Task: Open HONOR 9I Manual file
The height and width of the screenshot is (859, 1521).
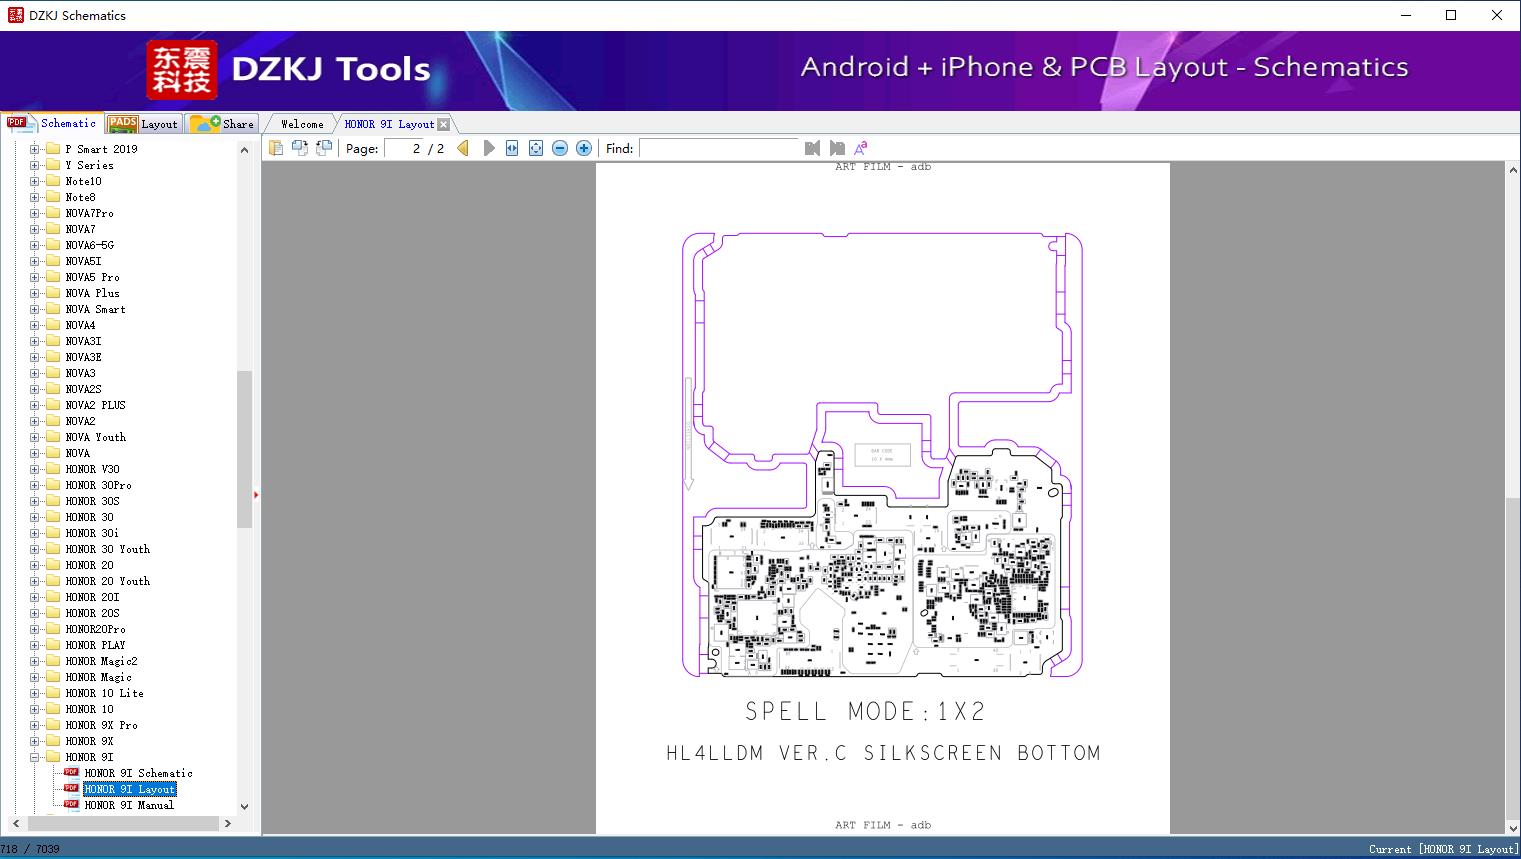Action: point(129,805)
